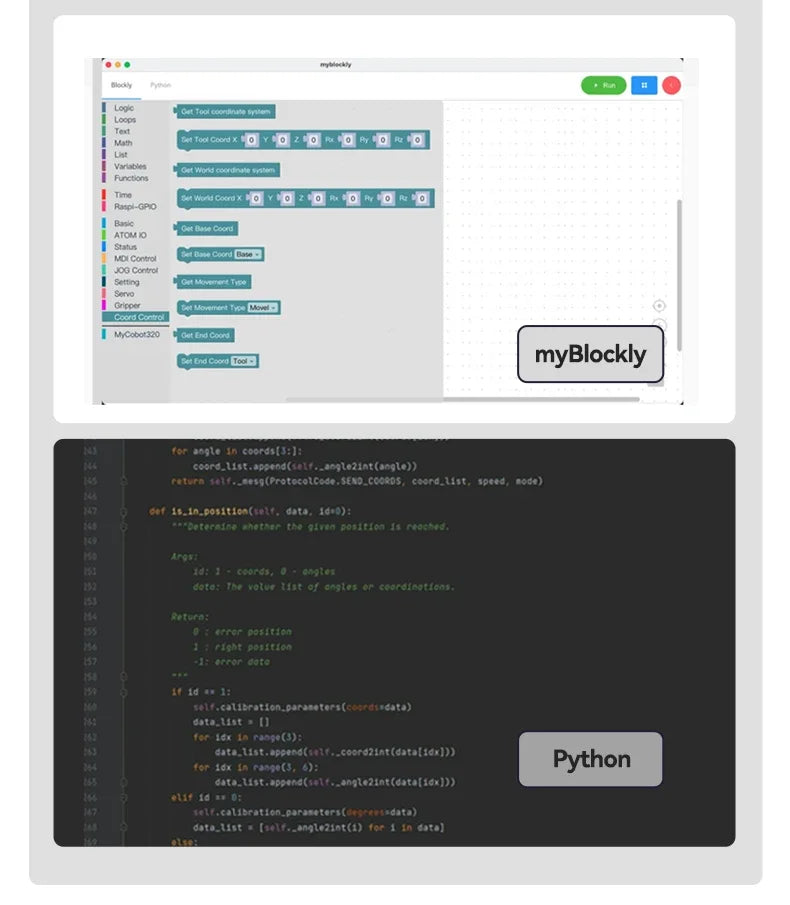The image size is (790, 905).
Task: Click the X value field in Set Tool Coord
Action: [251, 140]
